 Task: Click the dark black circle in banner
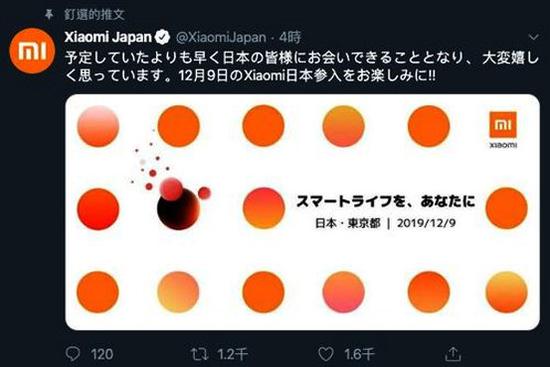point(179,209)
